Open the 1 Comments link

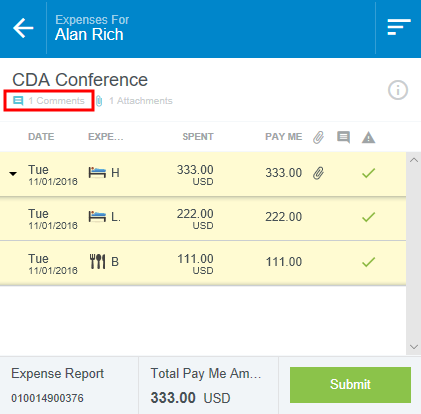(49, 101)
